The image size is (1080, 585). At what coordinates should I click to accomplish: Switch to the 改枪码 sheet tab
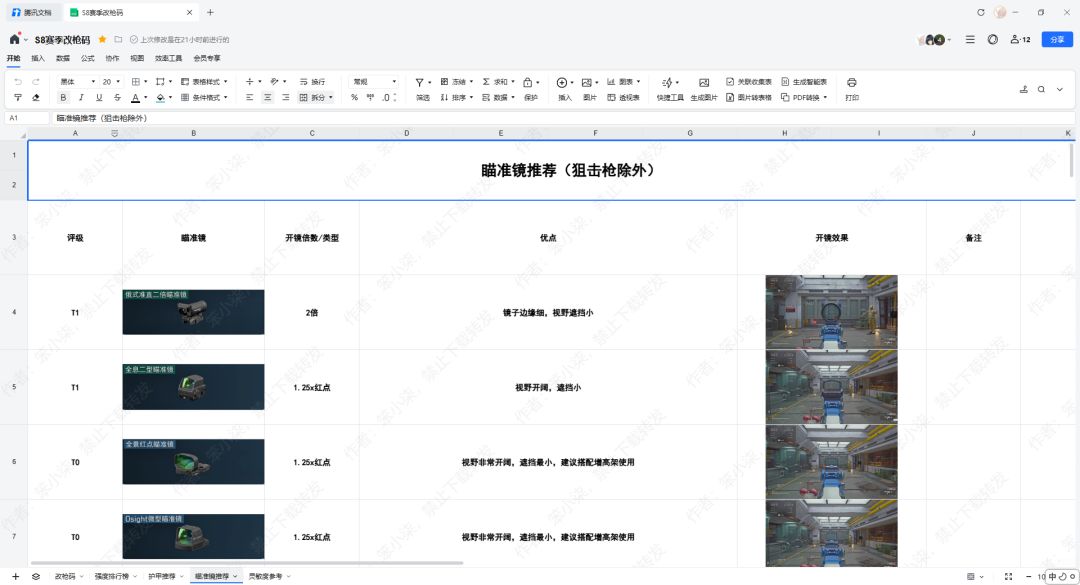[x=65, y=576]
